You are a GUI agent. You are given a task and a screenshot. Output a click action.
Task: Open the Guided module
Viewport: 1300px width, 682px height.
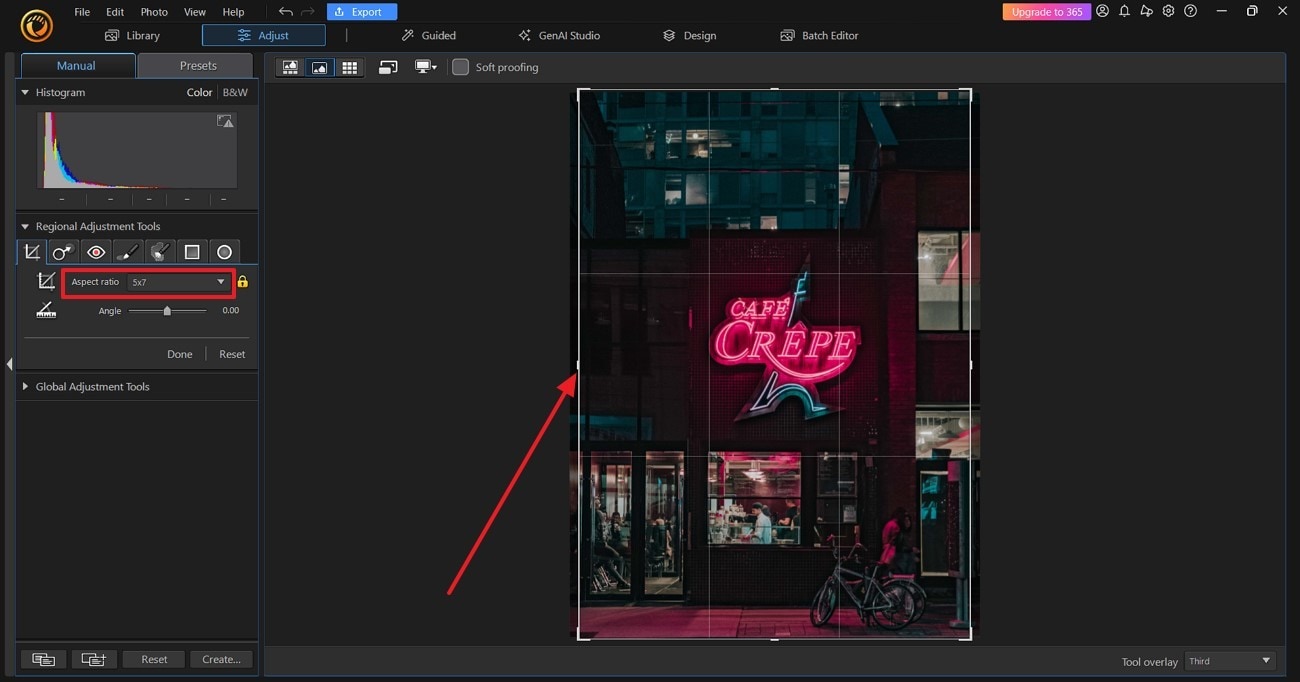[x=429, y=35]
